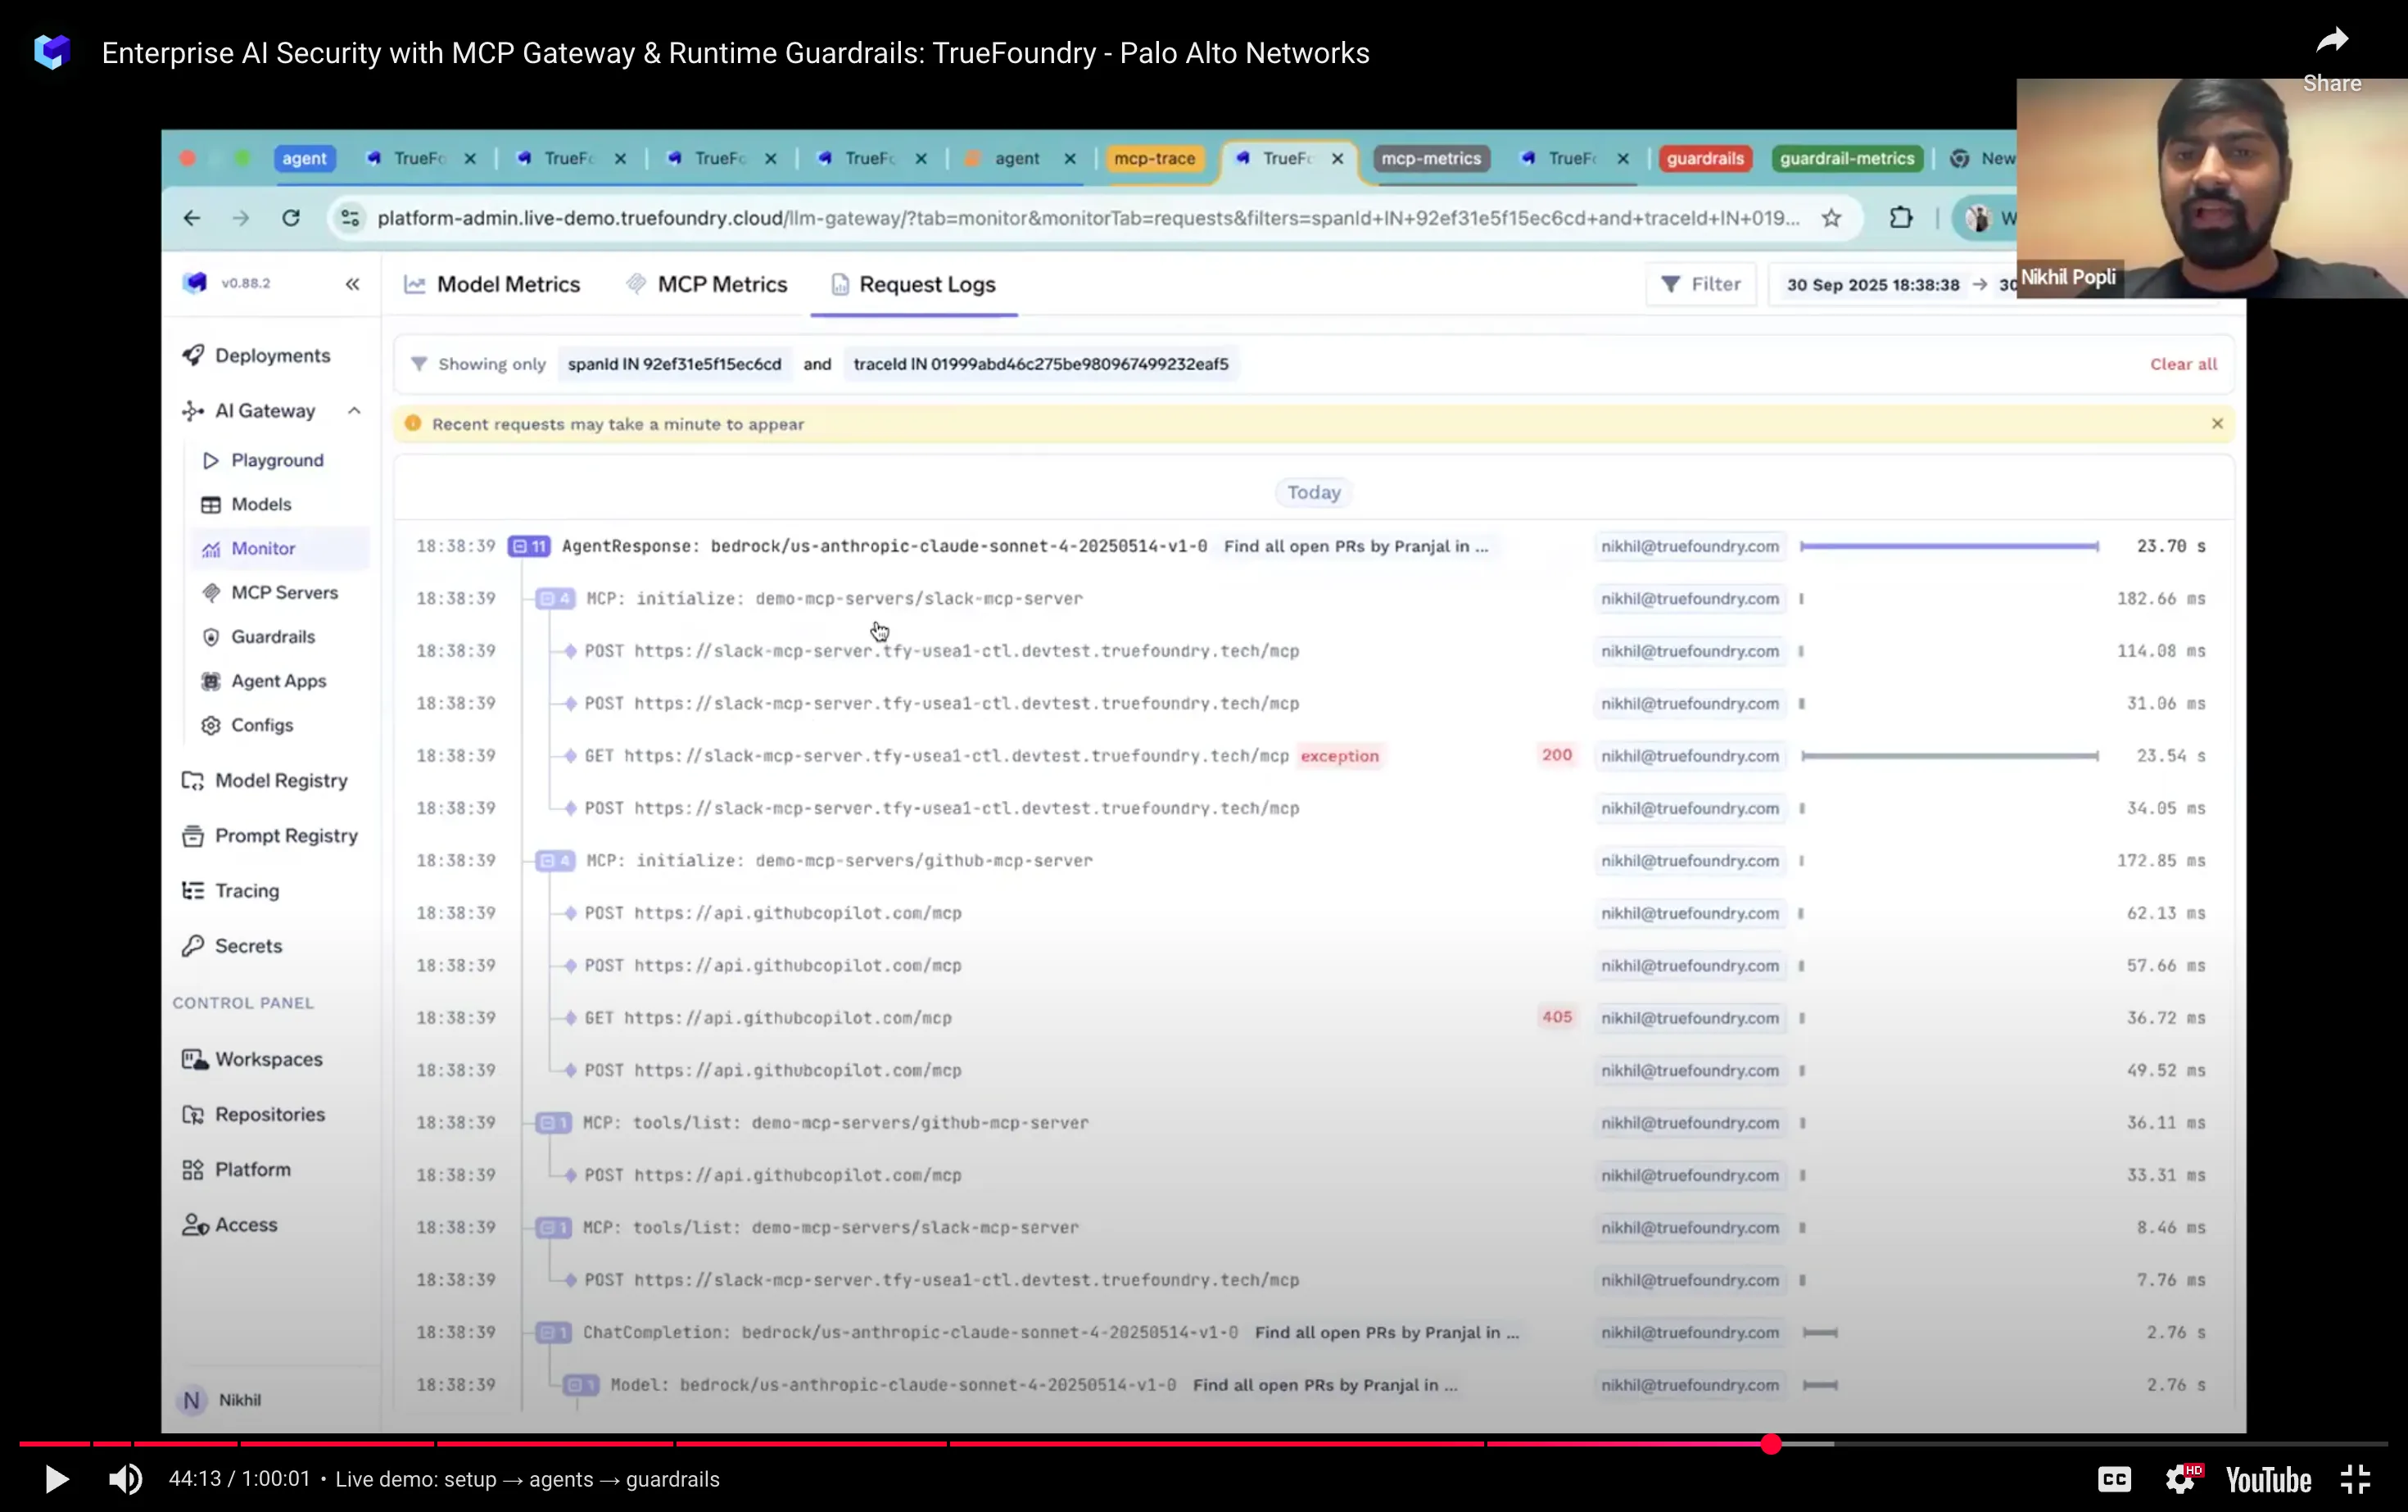
Task: Click the Share arrow icon
Action: click(2332, 41)
